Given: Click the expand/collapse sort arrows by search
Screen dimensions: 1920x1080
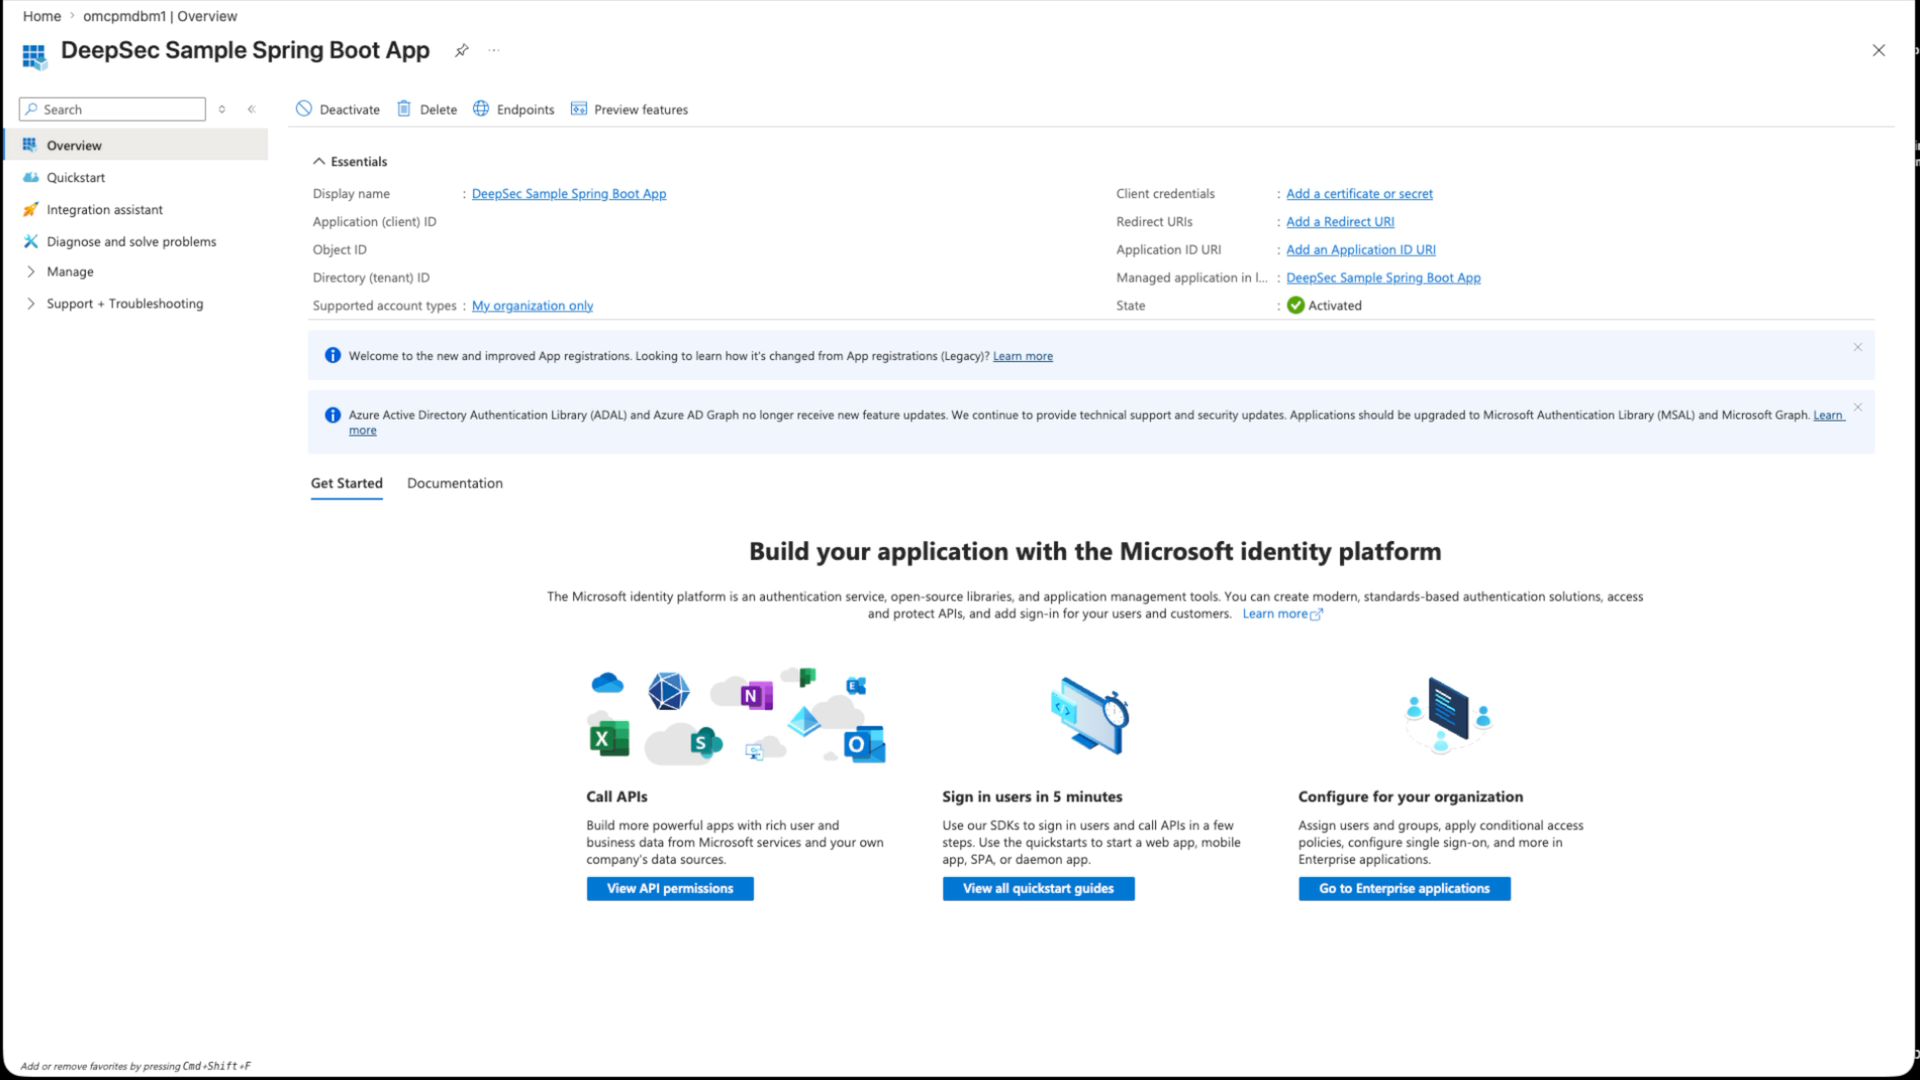Looking at the screenshot, I should (222, 109).
